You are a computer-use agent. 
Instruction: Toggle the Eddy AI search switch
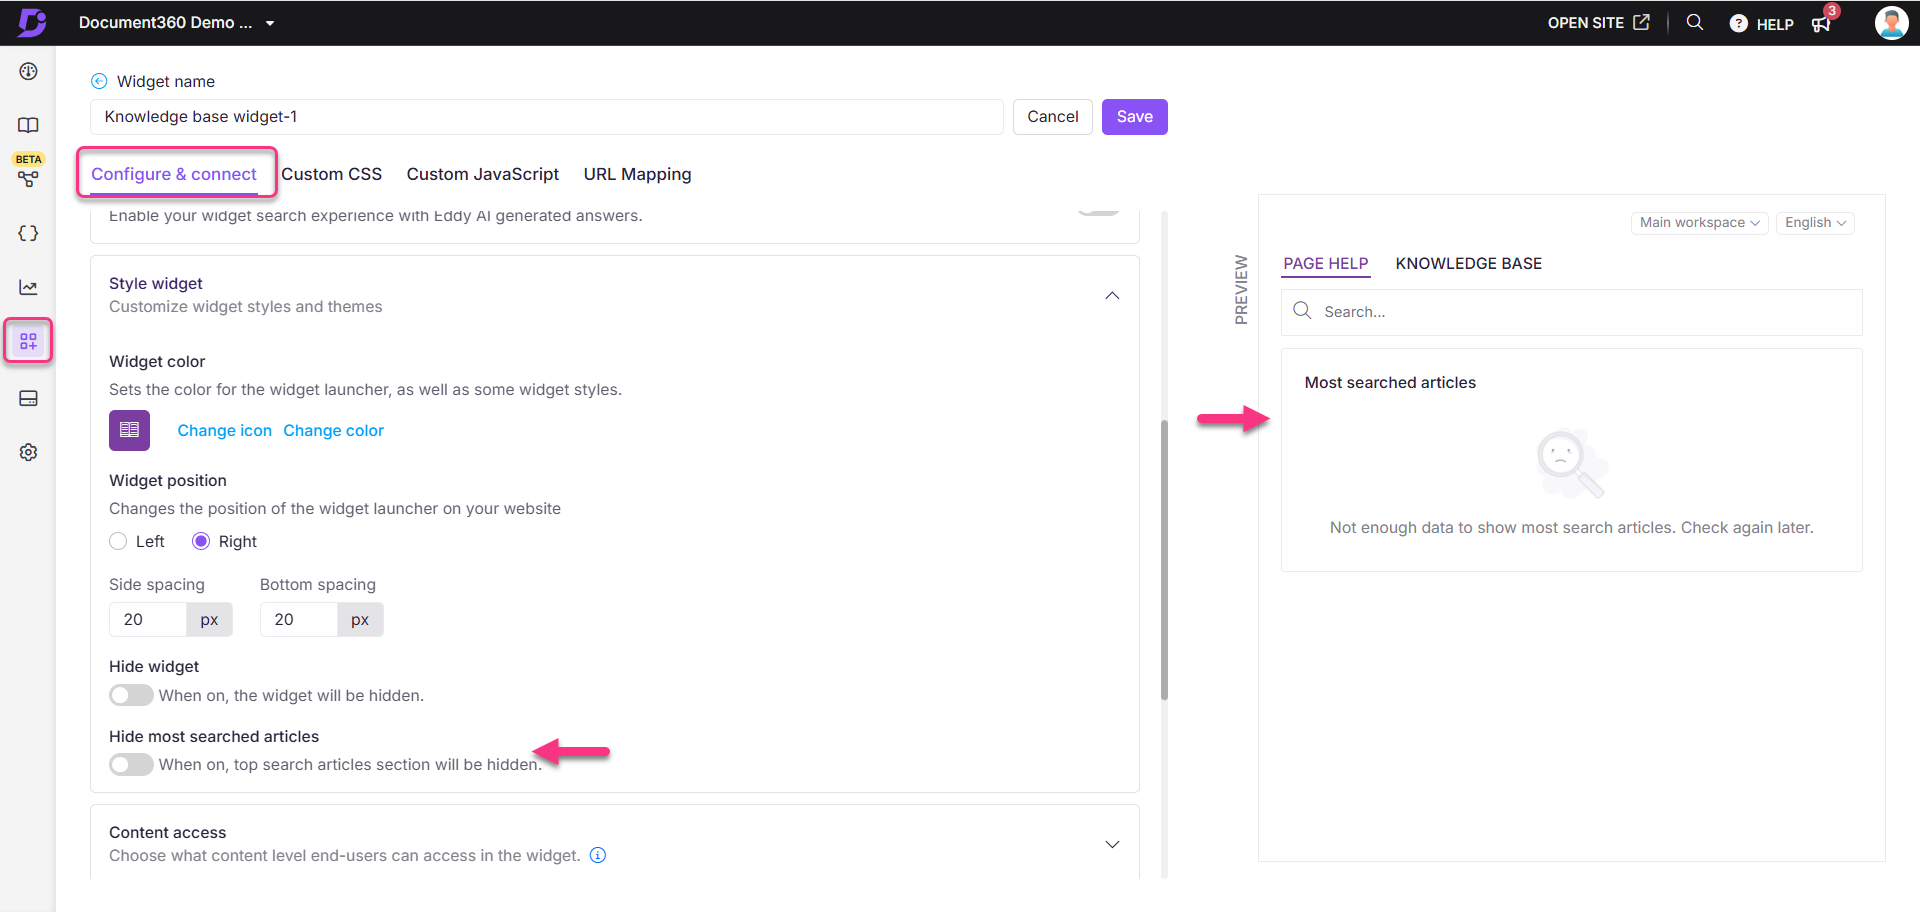[x=1098, y=212]
